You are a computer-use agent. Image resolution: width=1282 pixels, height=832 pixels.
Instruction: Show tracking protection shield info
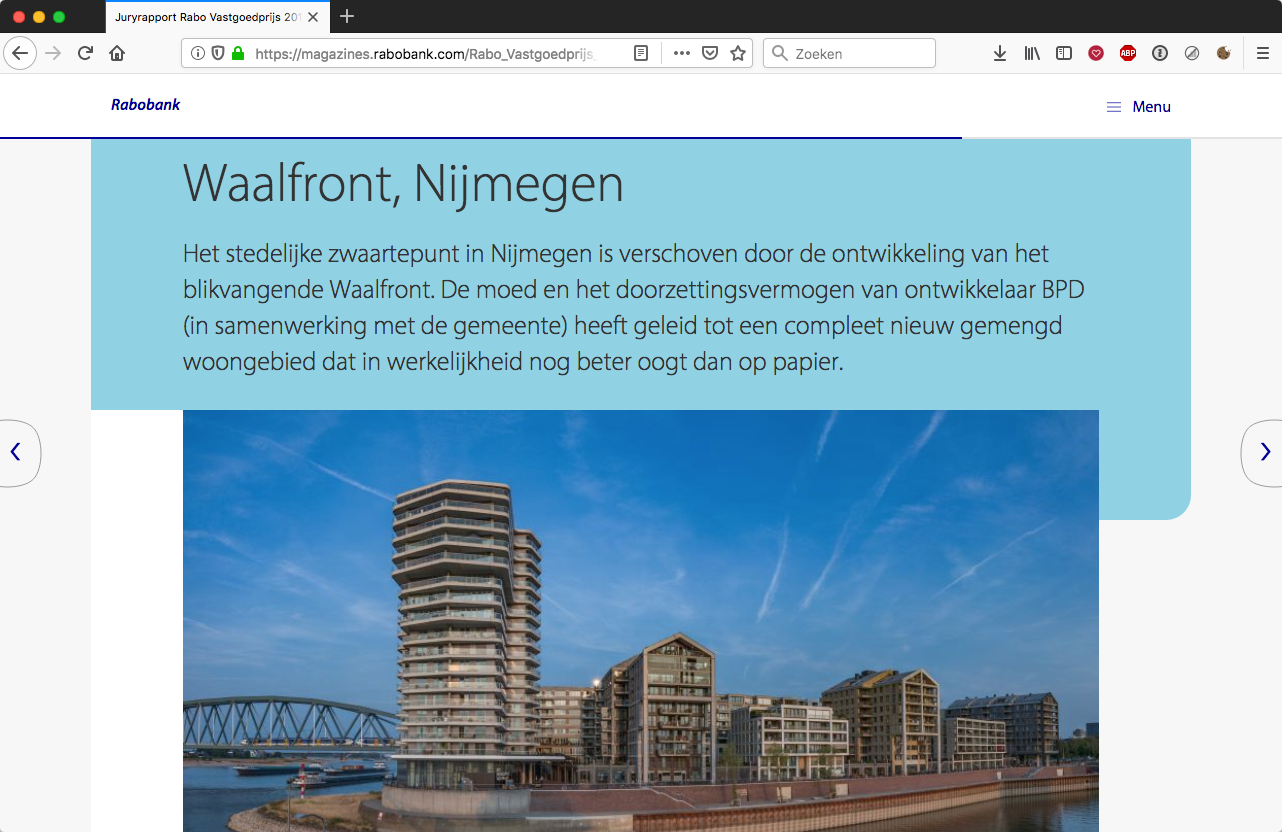218,53
